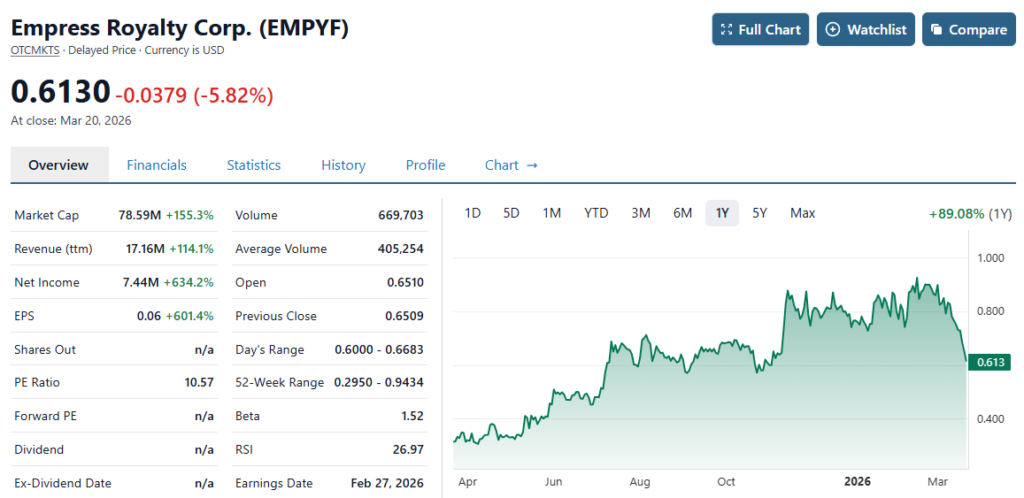Open the History tab
The image size is (1024, 498).
coord(343,165)
